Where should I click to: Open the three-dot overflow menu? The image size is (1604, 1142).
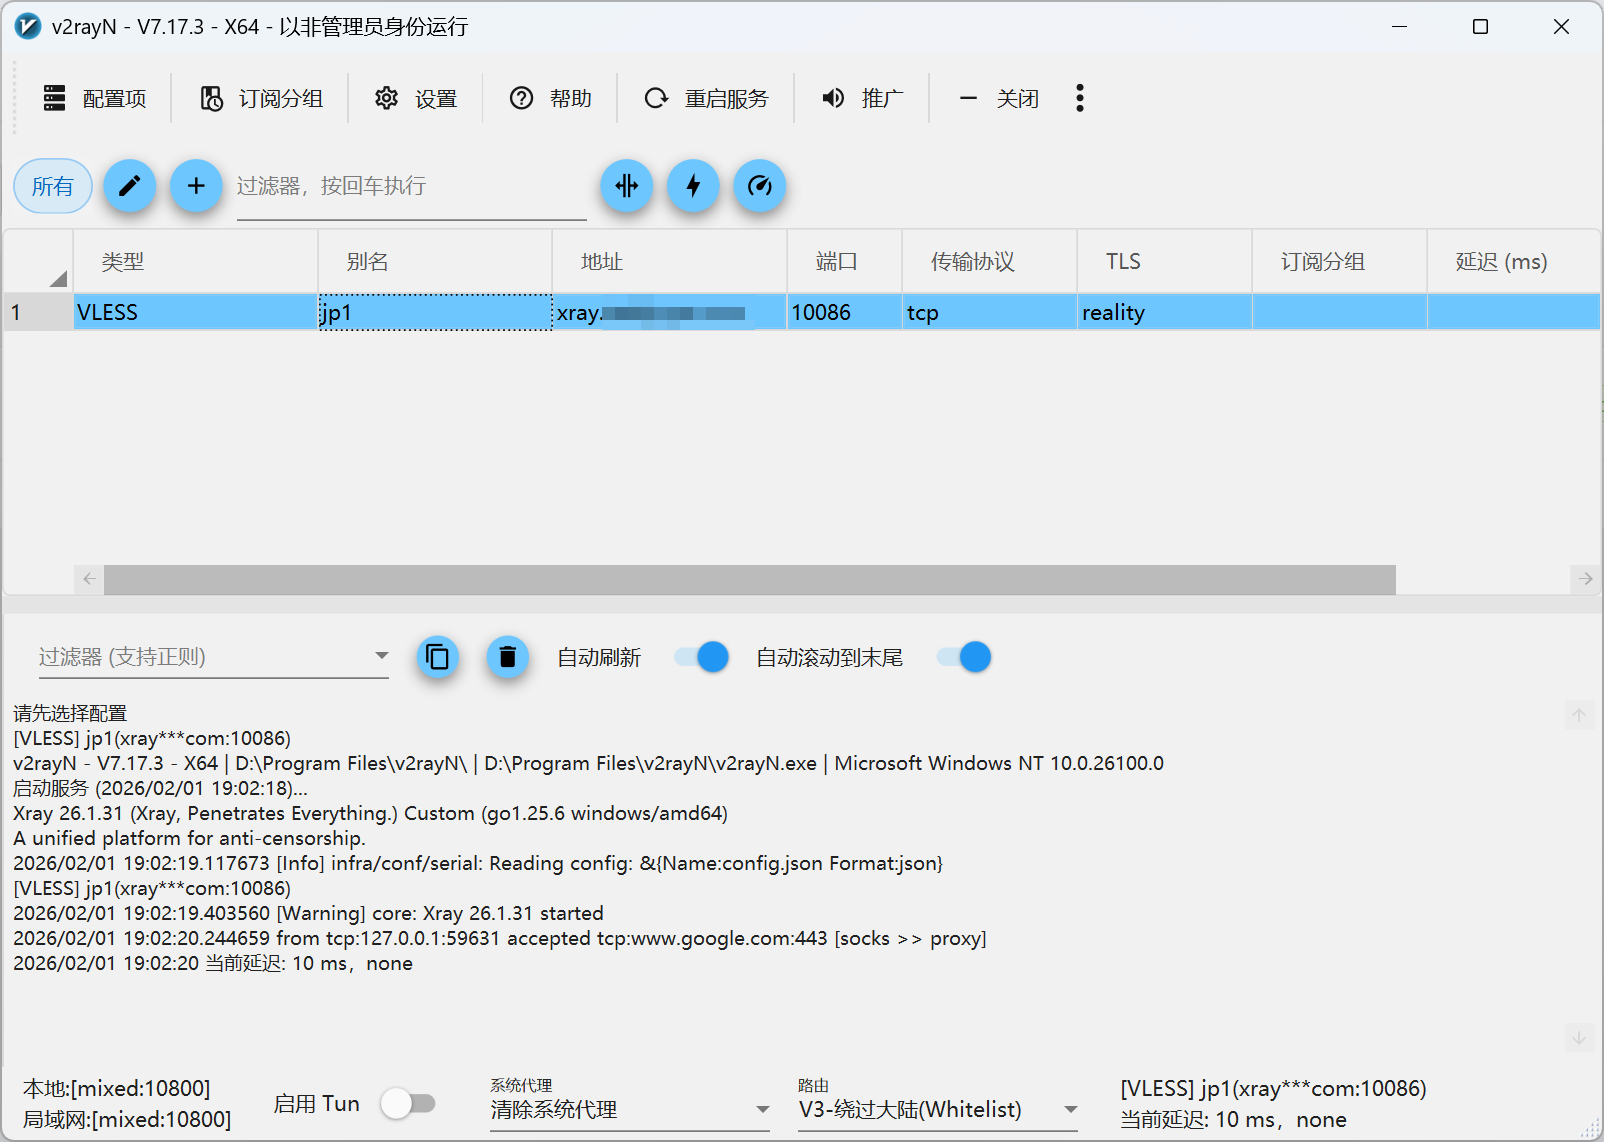point(1080,98)
